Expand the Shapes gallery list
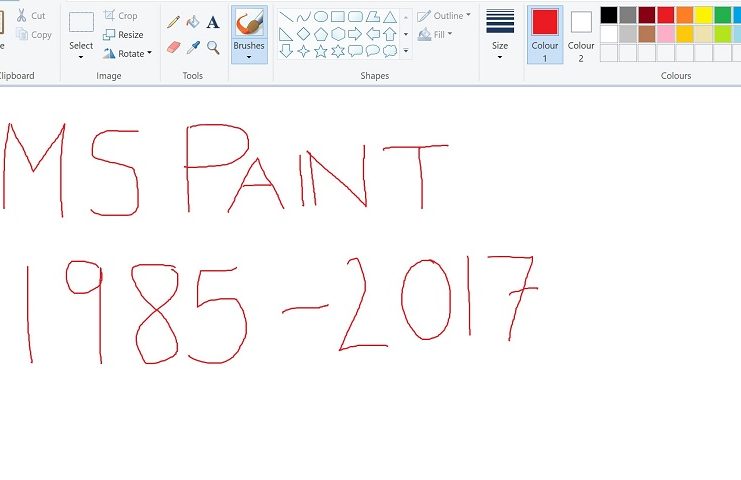Viewport: 741px width, 480px height. [x=405, y=51]
